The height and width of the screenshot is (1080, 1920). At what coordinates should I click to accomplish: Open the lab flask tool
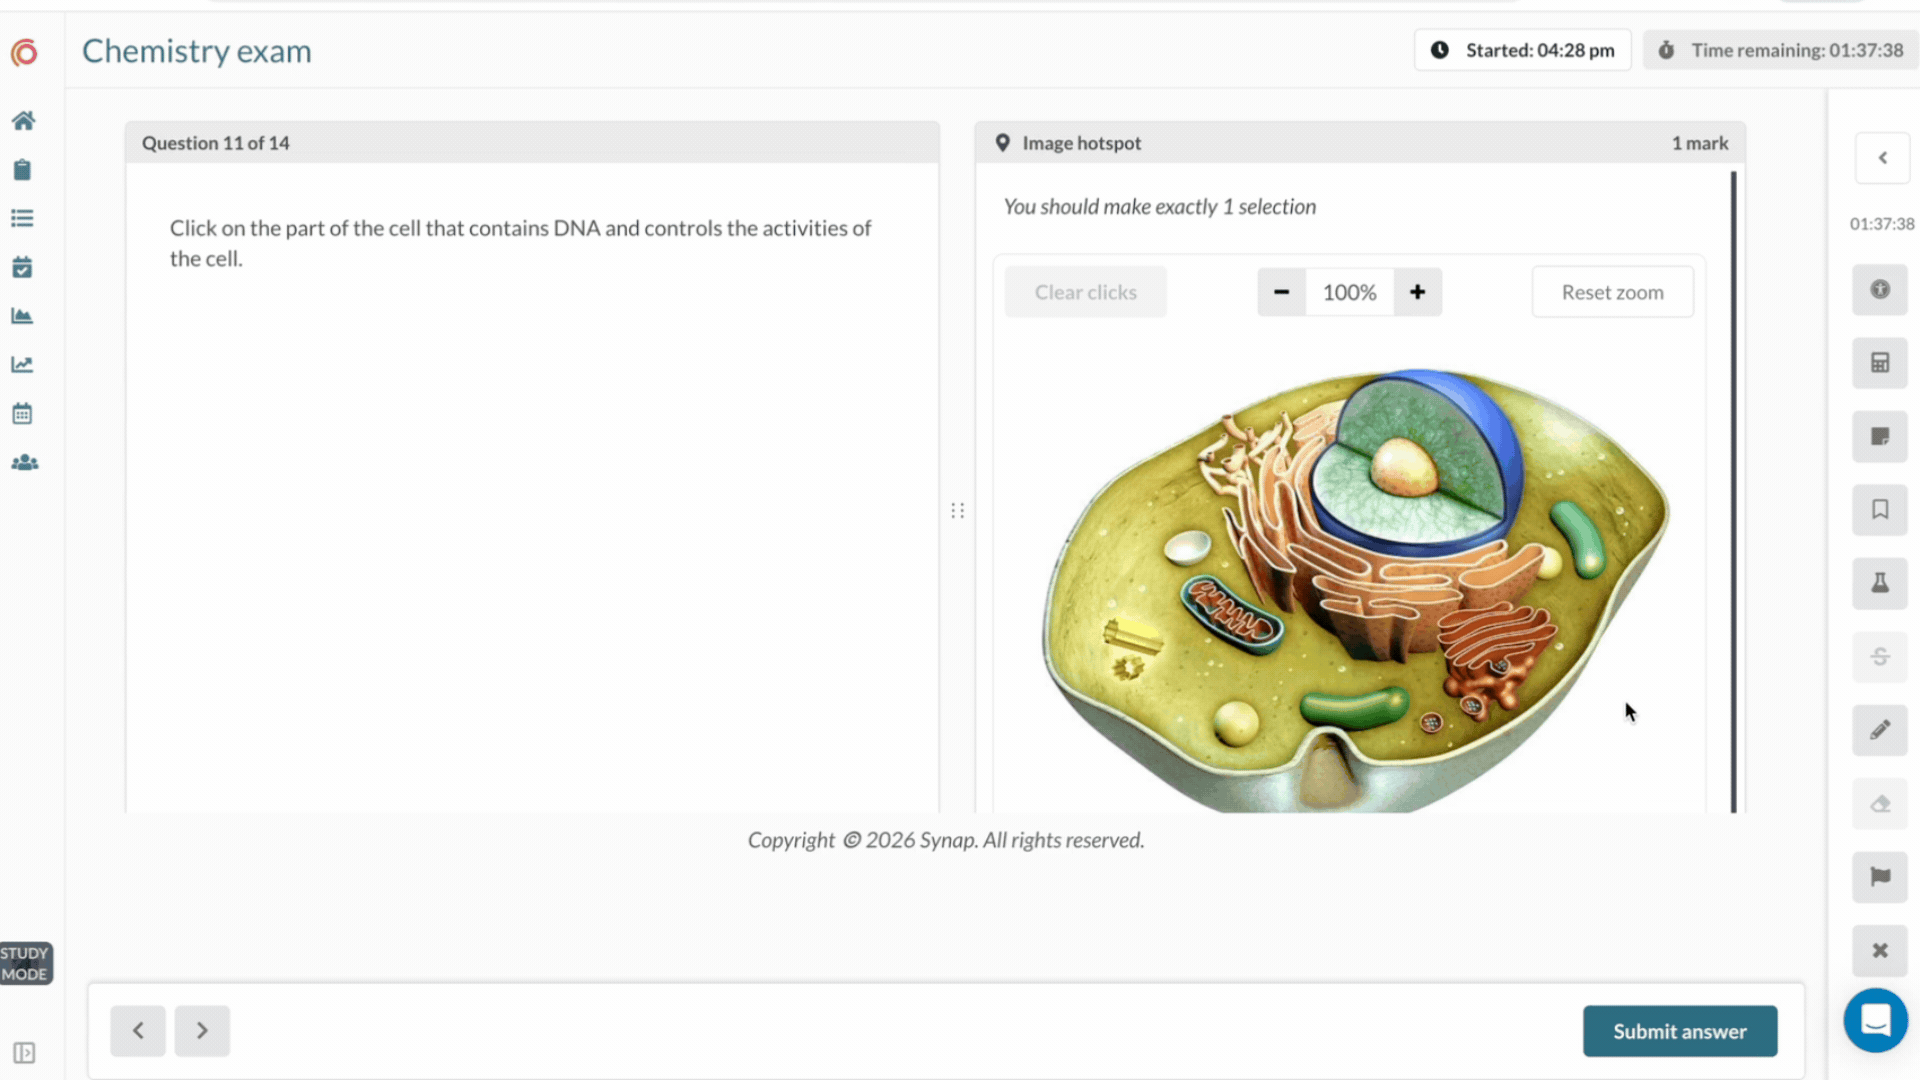tap(1880, 583)
